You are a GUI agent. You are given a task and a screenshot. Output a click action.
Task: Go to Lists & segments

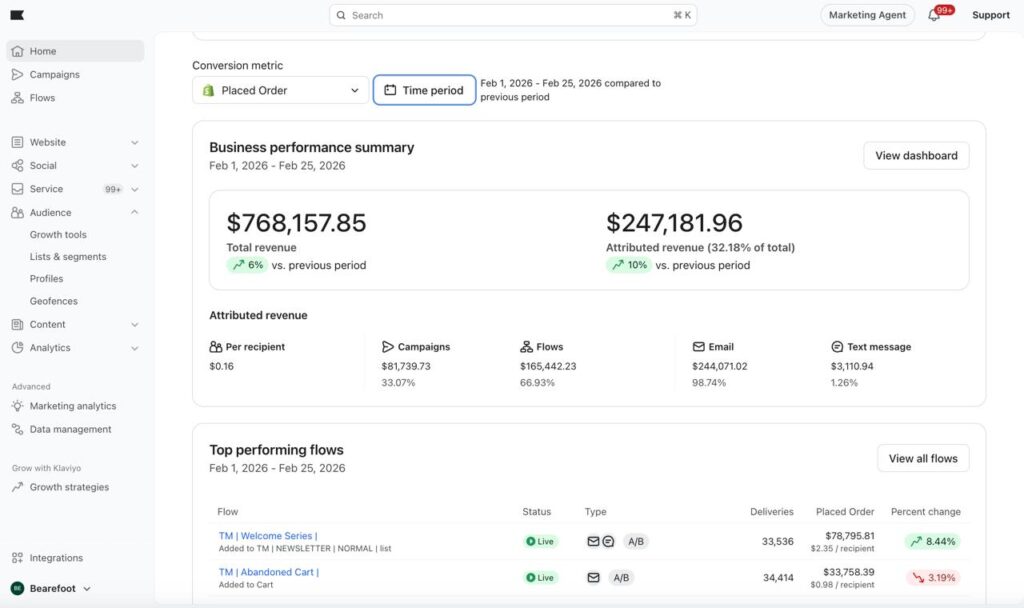tap(68, 257)
